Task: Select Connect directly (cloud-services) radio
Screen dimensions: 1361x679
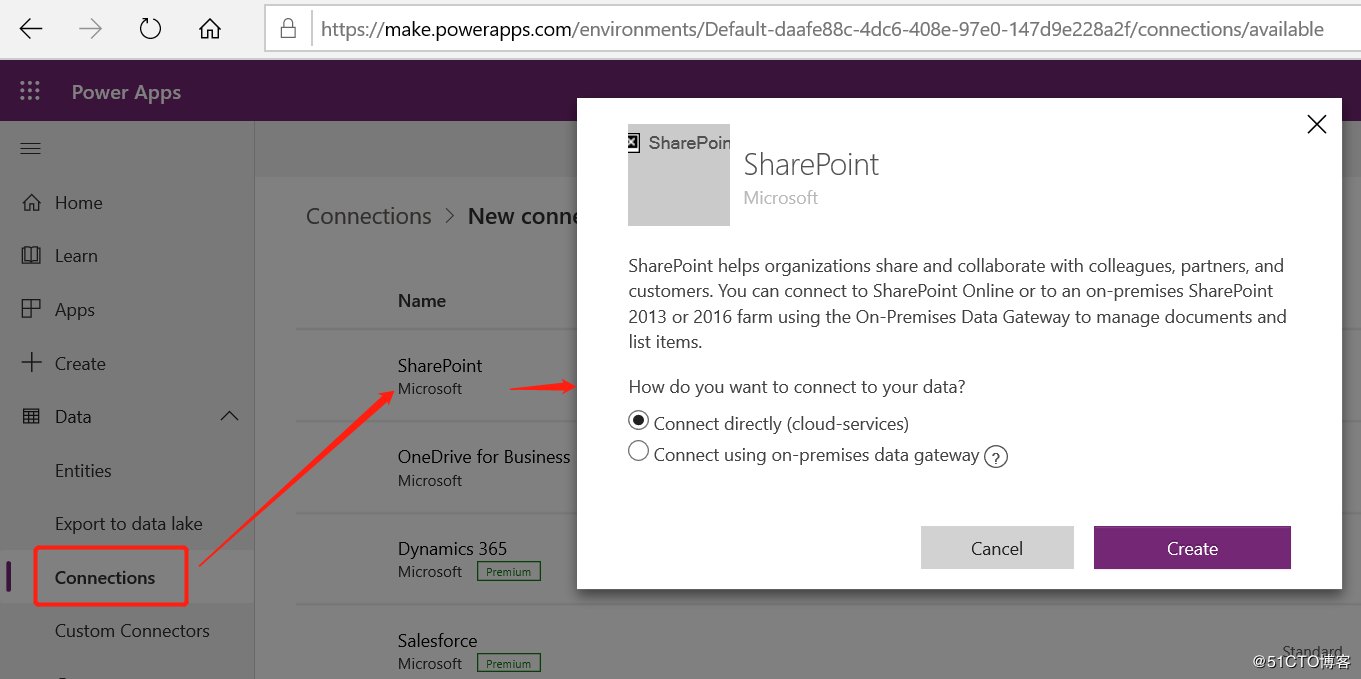Action: 638,420
